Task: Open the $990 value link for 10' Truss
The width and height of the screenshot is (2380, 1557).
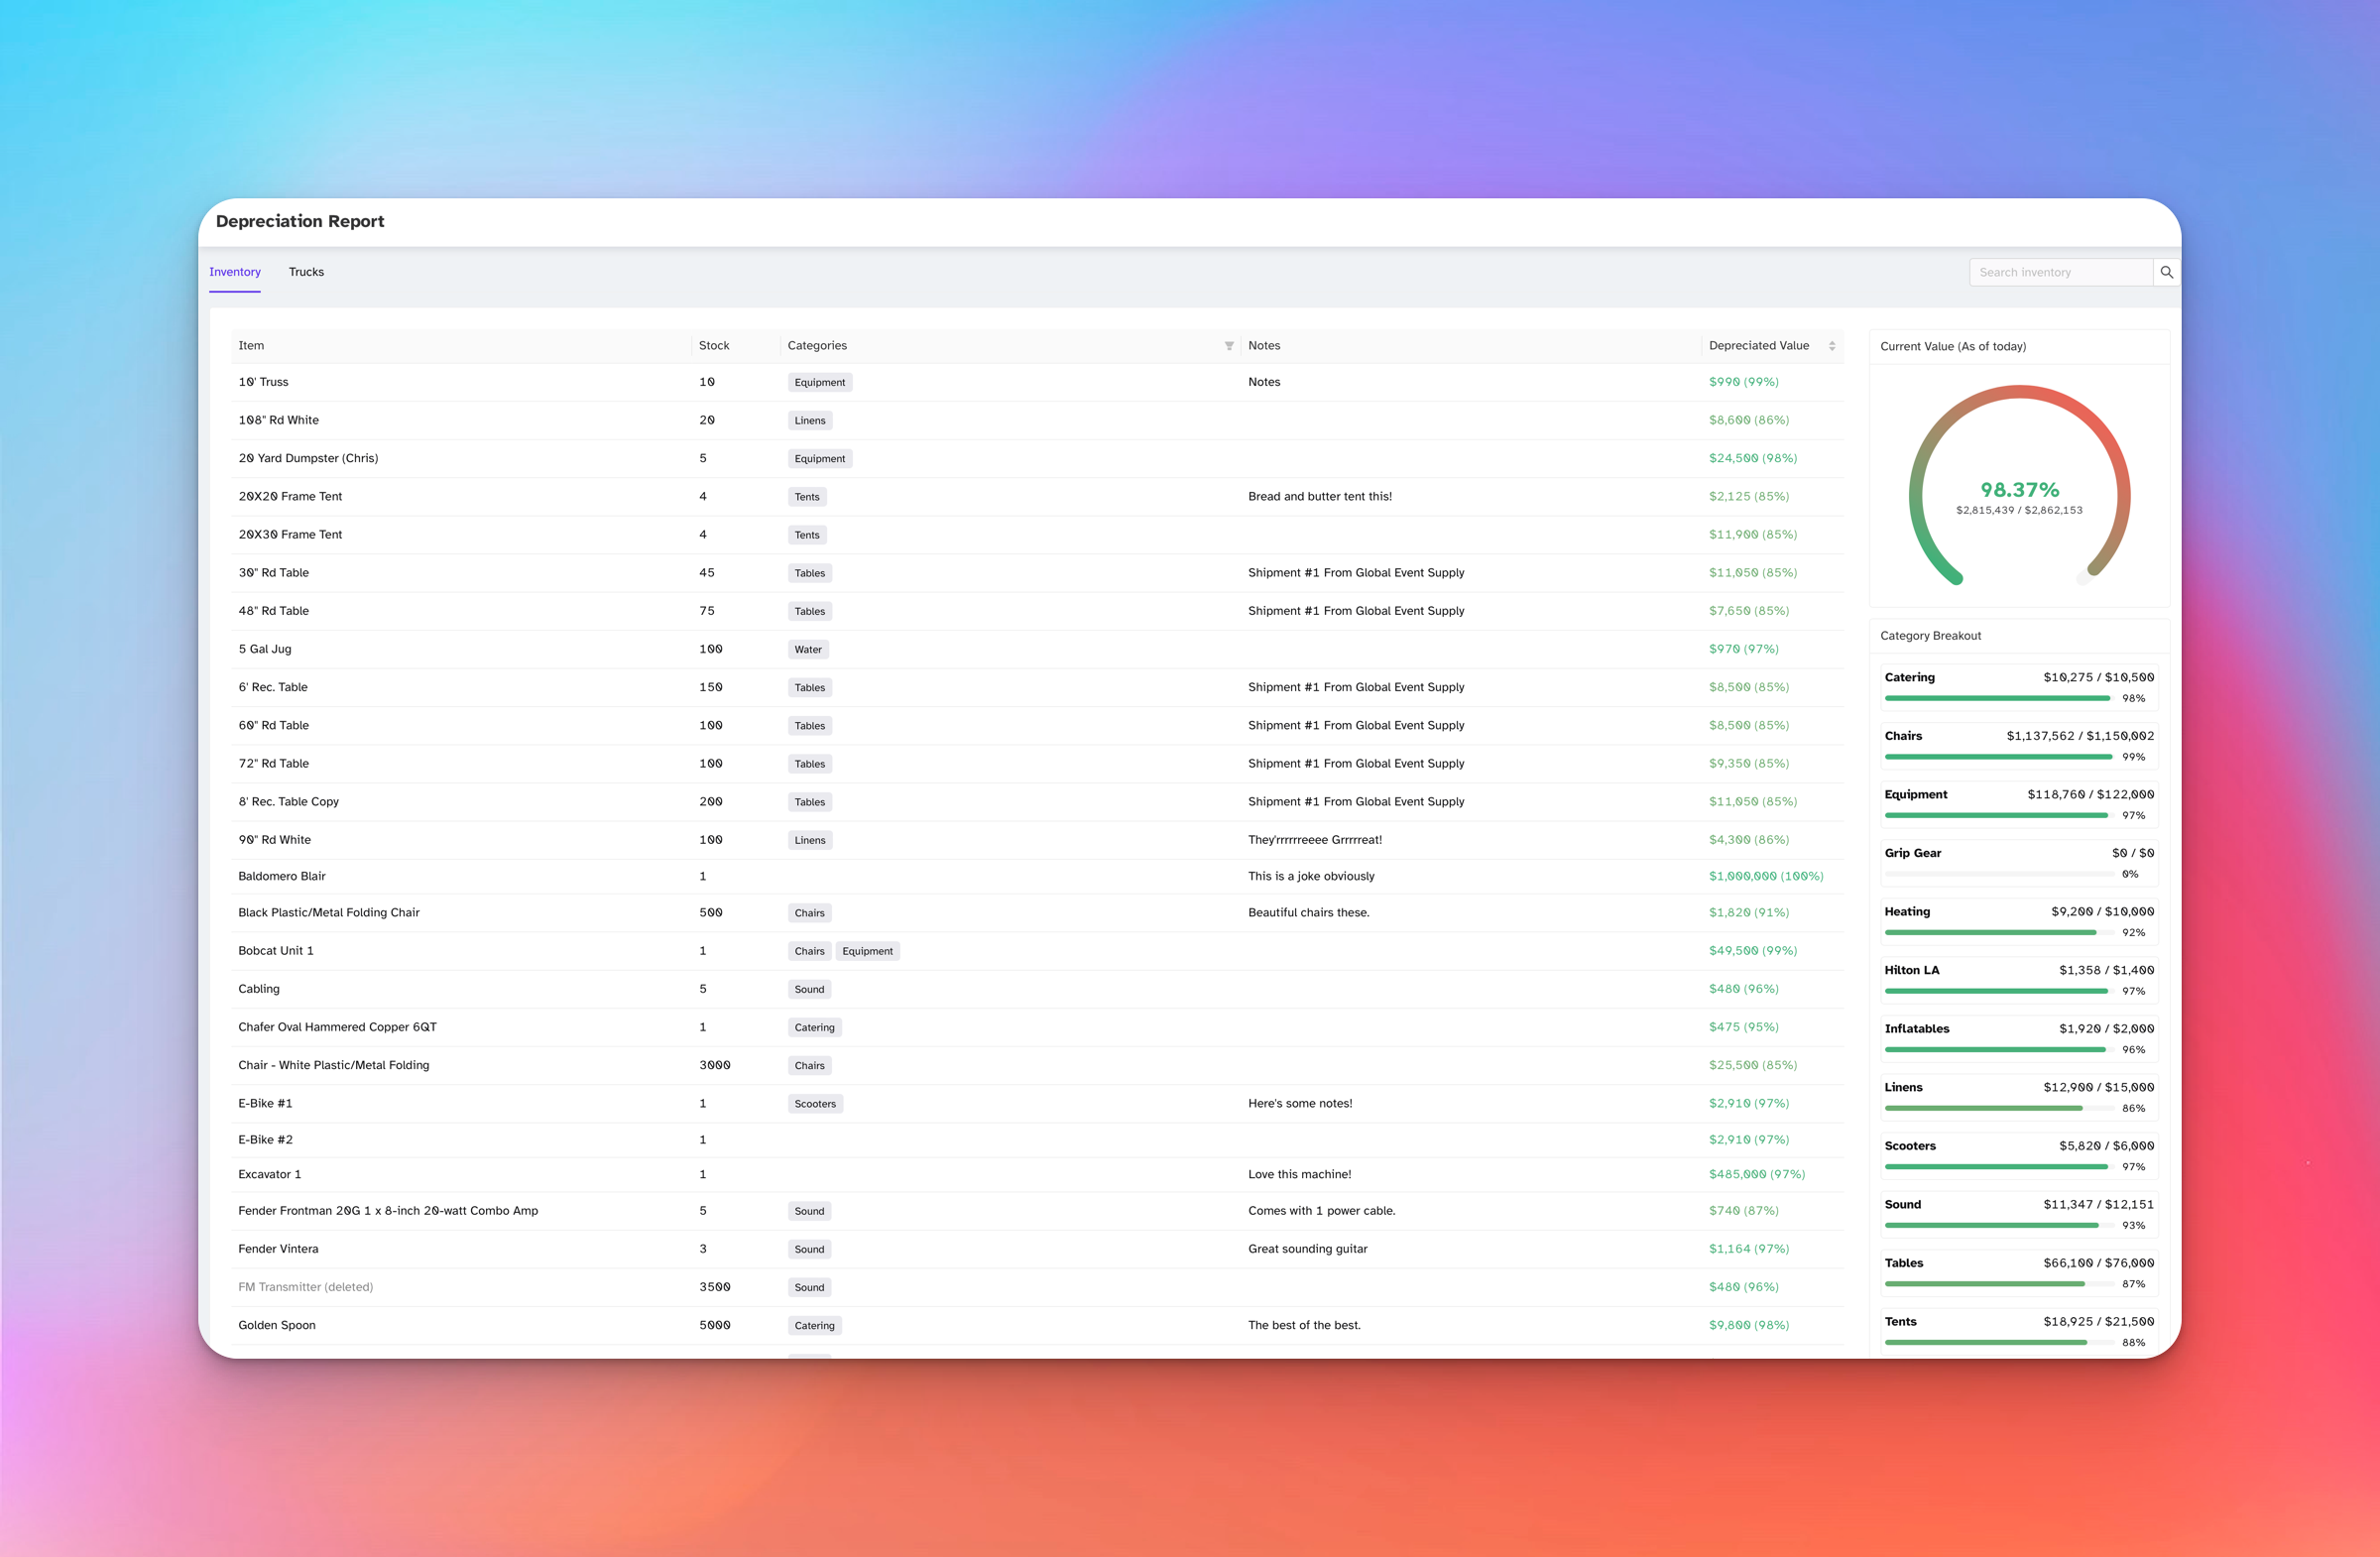Action: click(x=1743, y=381)
